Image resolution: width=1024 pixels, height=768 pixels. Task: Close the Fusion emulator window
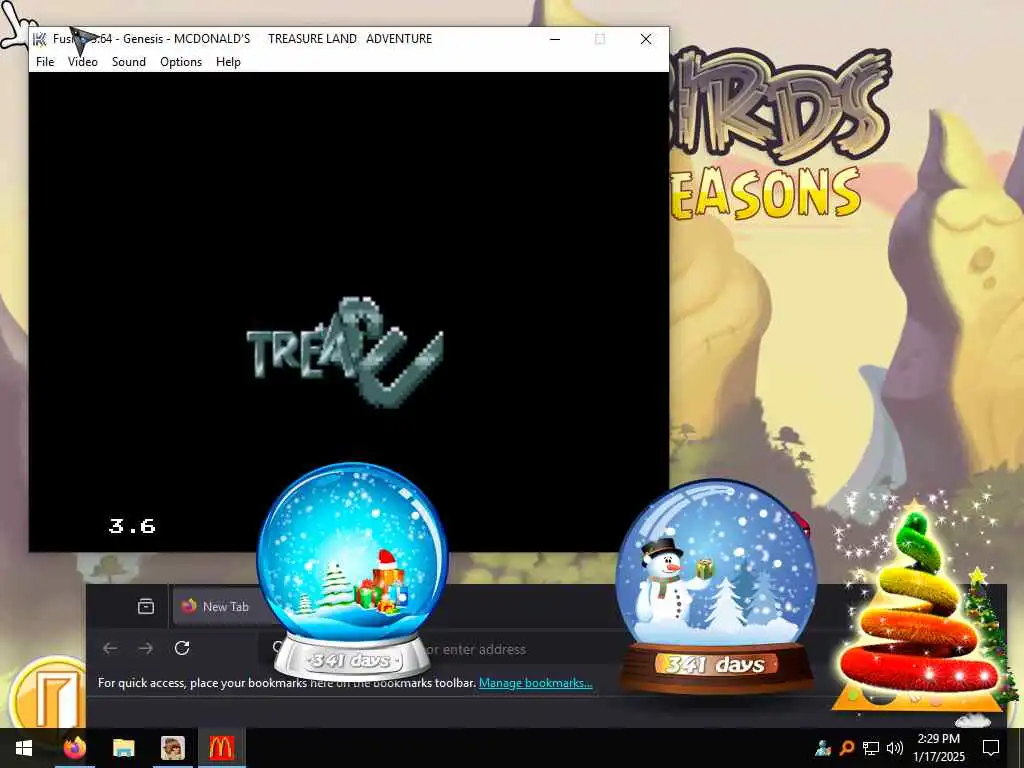(646, 39)
